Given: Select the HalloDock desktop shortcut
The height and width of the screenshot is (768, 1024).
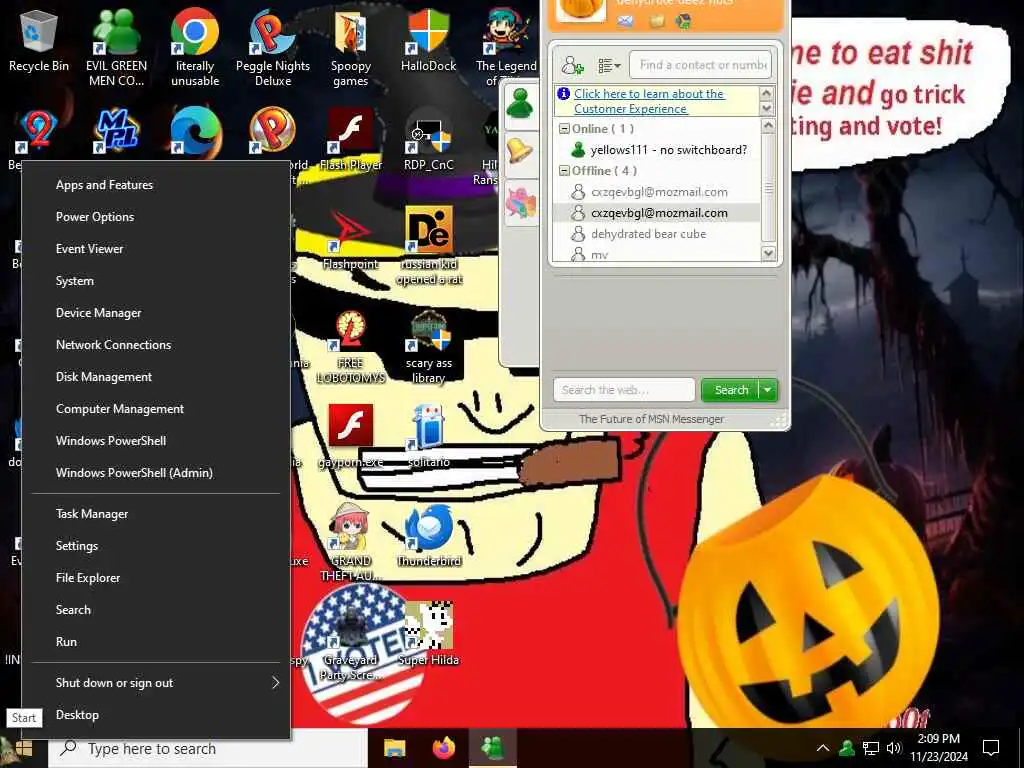Looking at the screenshot, I should click(428, 40).
